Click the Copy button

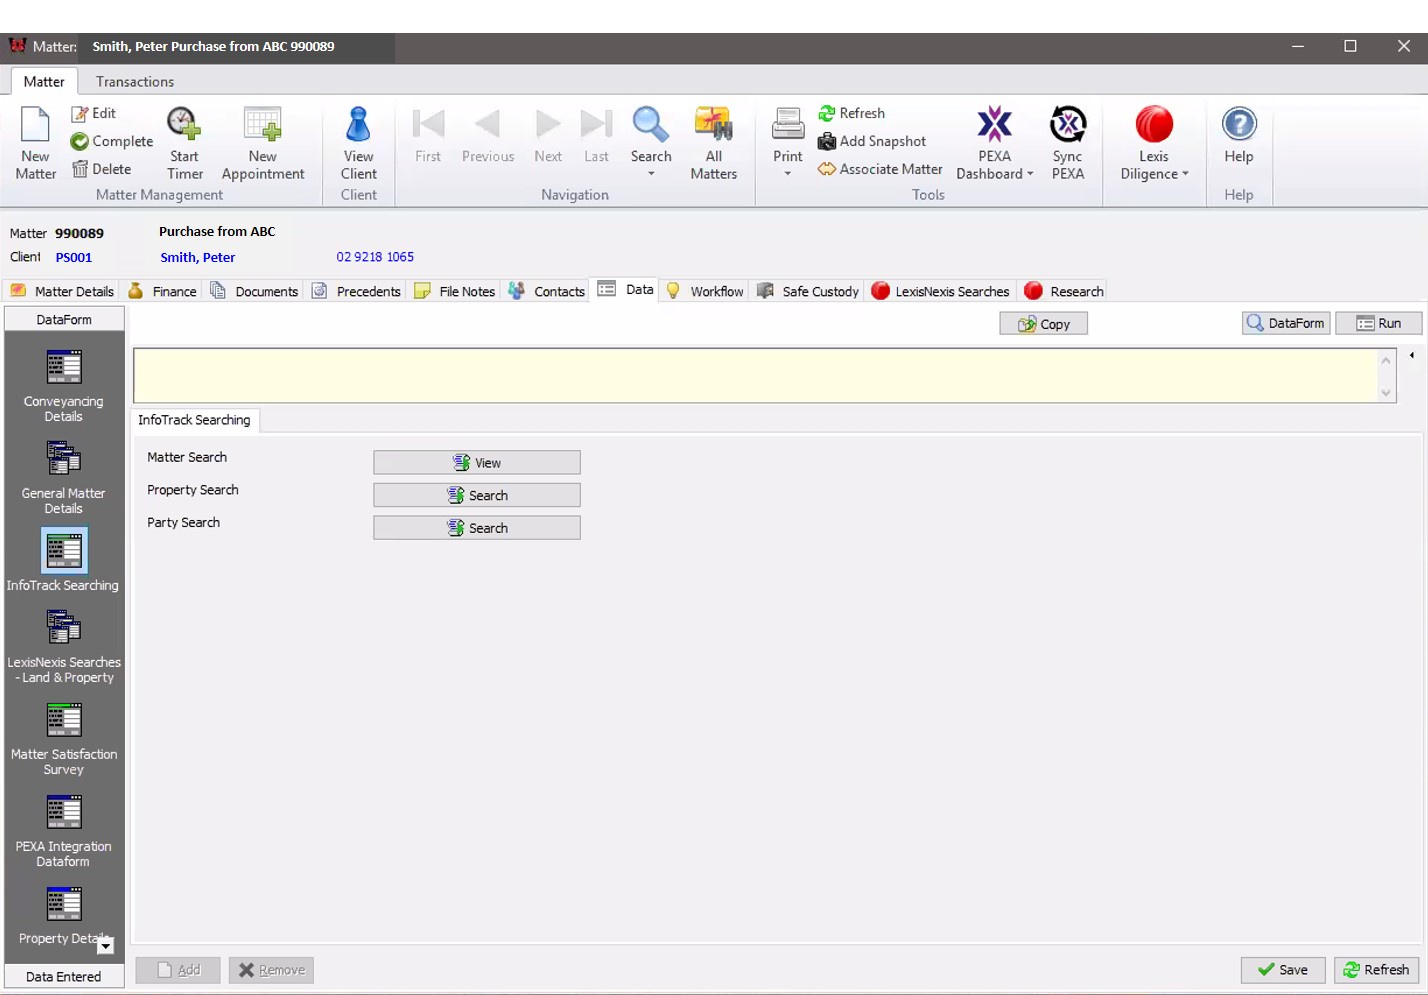coord(1043,323)
